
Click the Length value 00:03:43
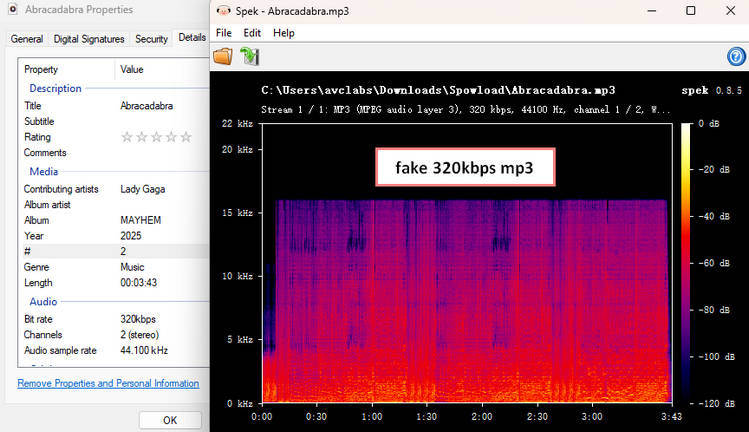tap(139, 282)
